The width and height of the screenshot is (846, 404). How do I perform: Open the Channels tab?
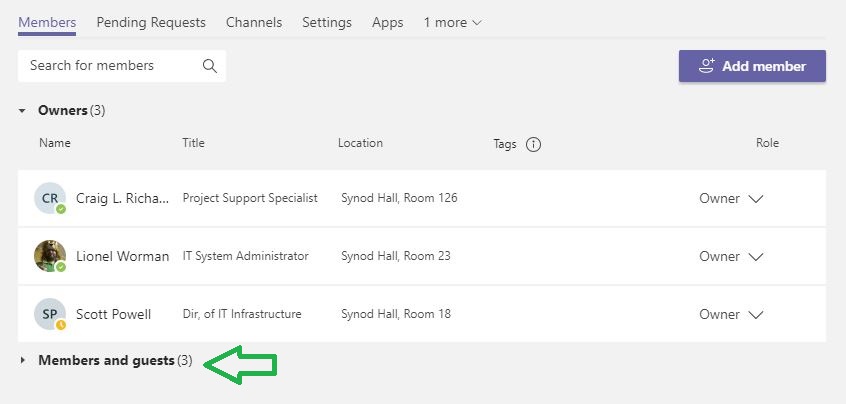click(254, 23)
